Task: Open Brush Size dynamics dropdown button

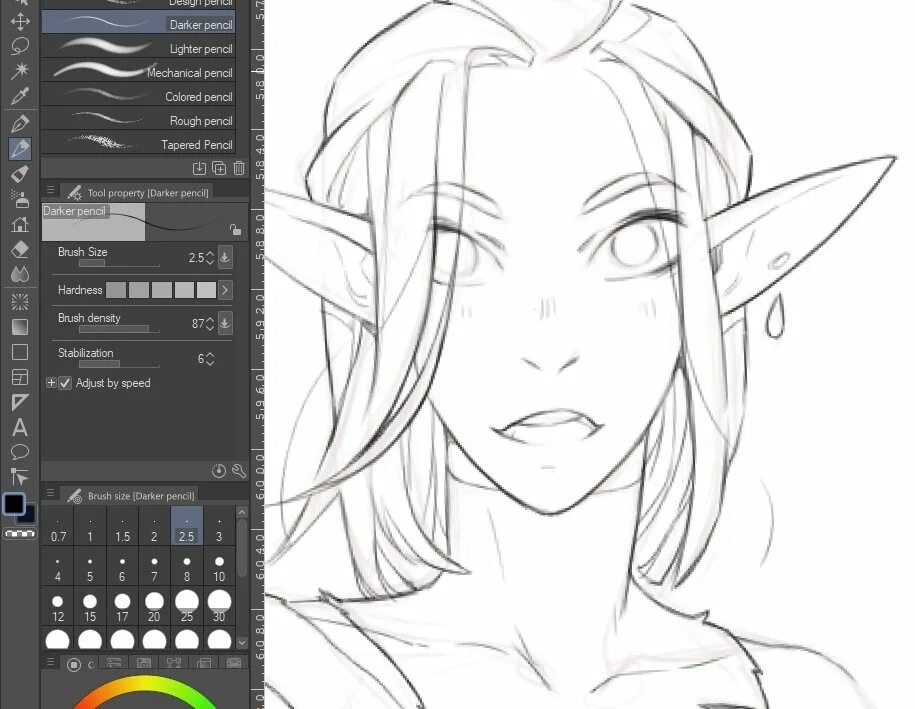Action: pos(225,257)
